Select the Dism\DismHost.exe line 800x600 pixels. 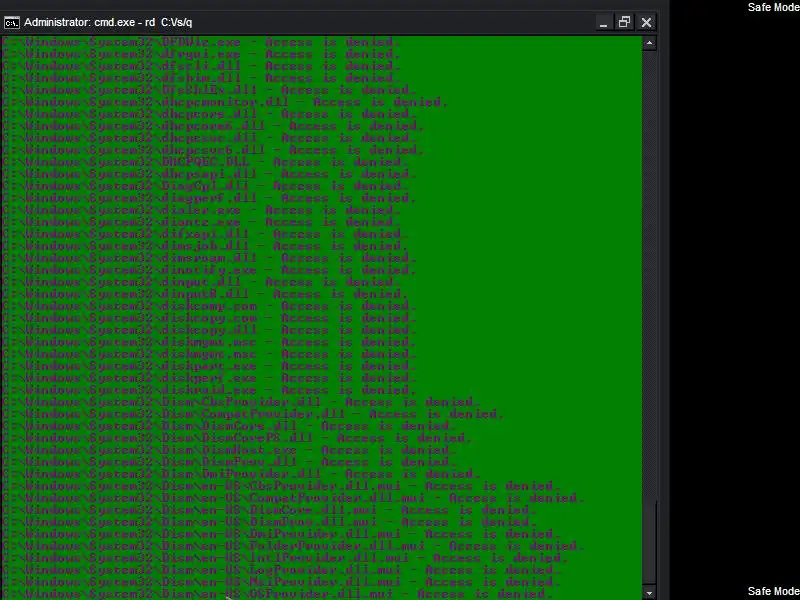pyautogui.click(x=229, y=450)
